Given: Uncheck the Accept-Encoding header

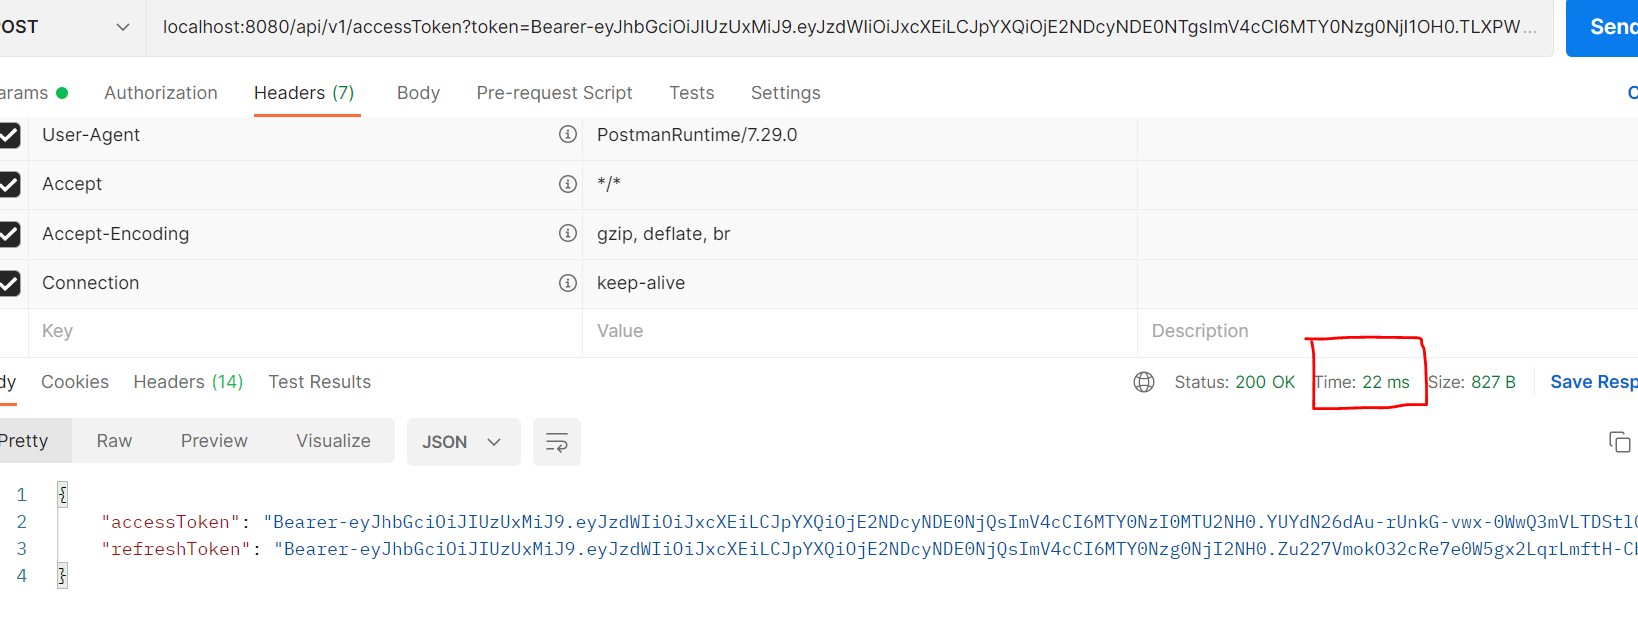Looking at the screenshot, I should click(x=10, y=234).
